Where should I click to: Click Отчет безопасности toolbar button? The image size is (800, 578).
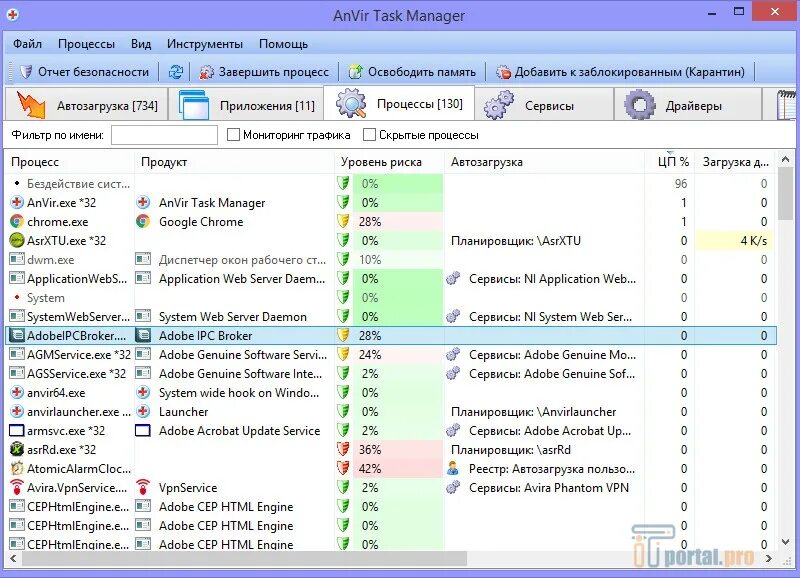84,72
